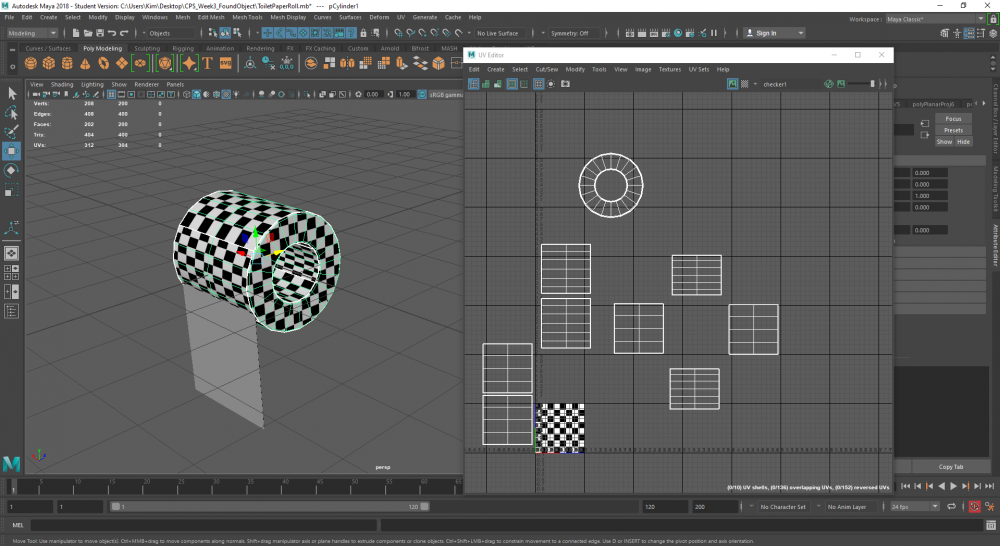Open the UV Editor Textures menu
1000x546 pixels.
[x=670, y=70]
